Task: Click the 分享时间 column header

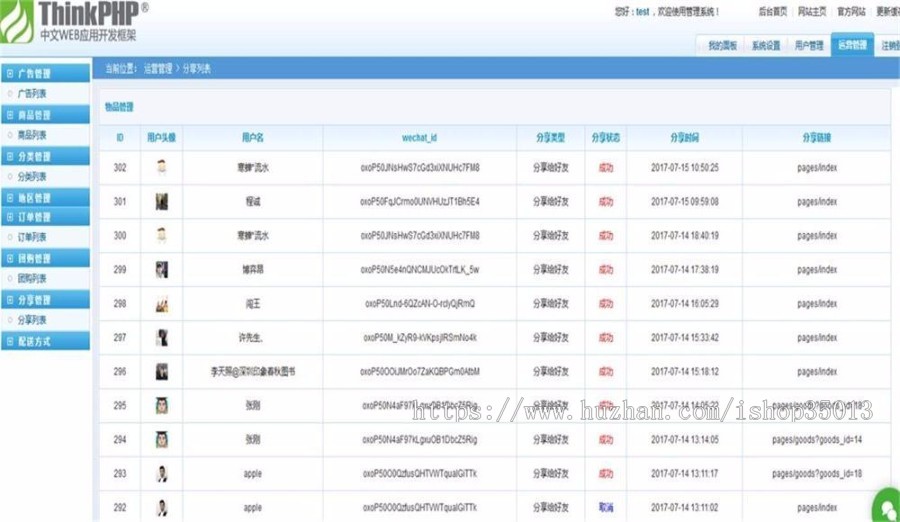Action: [684, 138]
